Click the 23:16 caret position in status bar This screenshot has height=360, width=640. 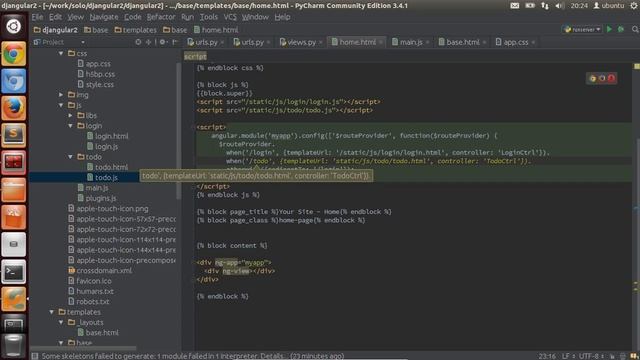point(547,356)
